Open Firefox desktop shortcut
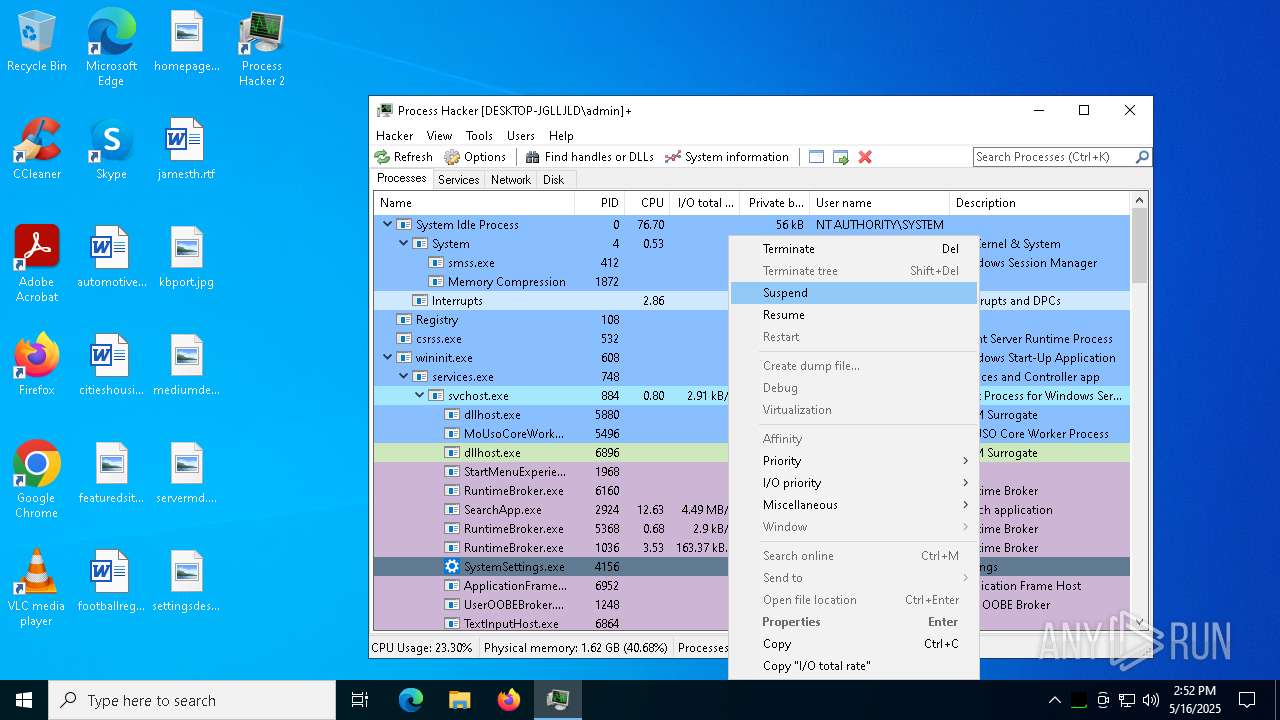1280x720 pixels. tap(37, 364)
